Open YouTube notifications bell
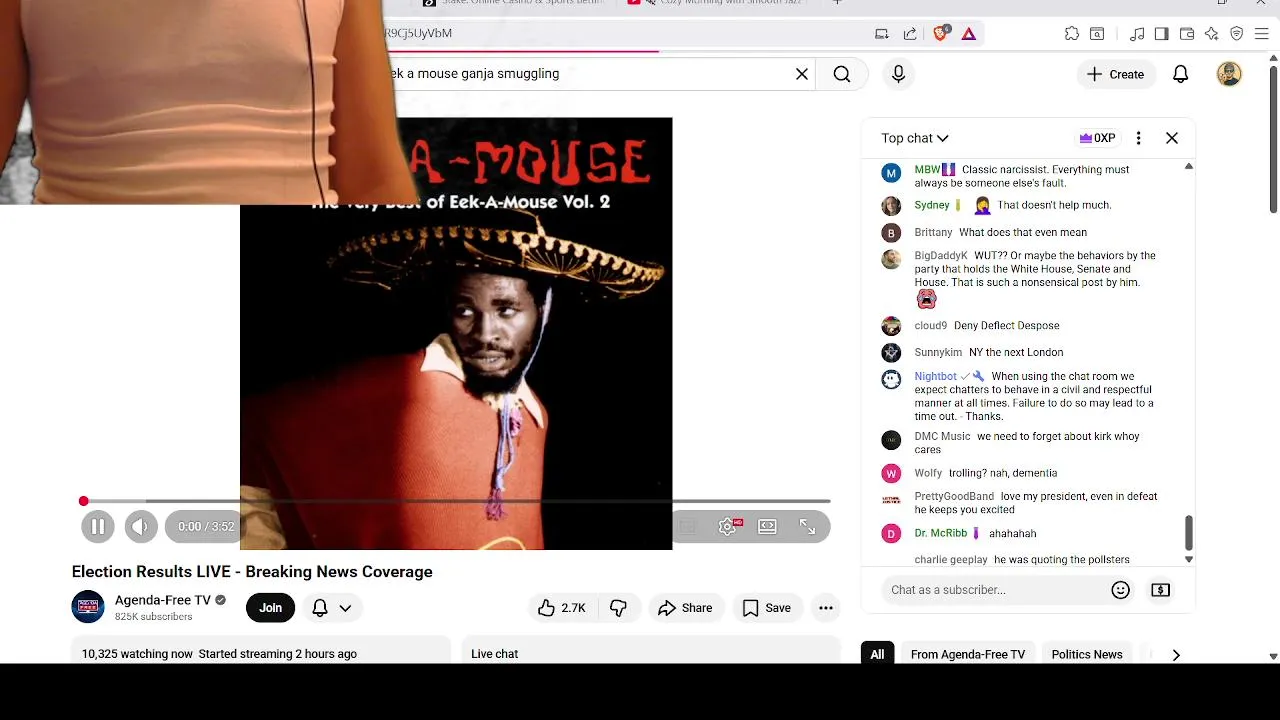Viewport: 1280px width, 720px height. (1181, 74)
